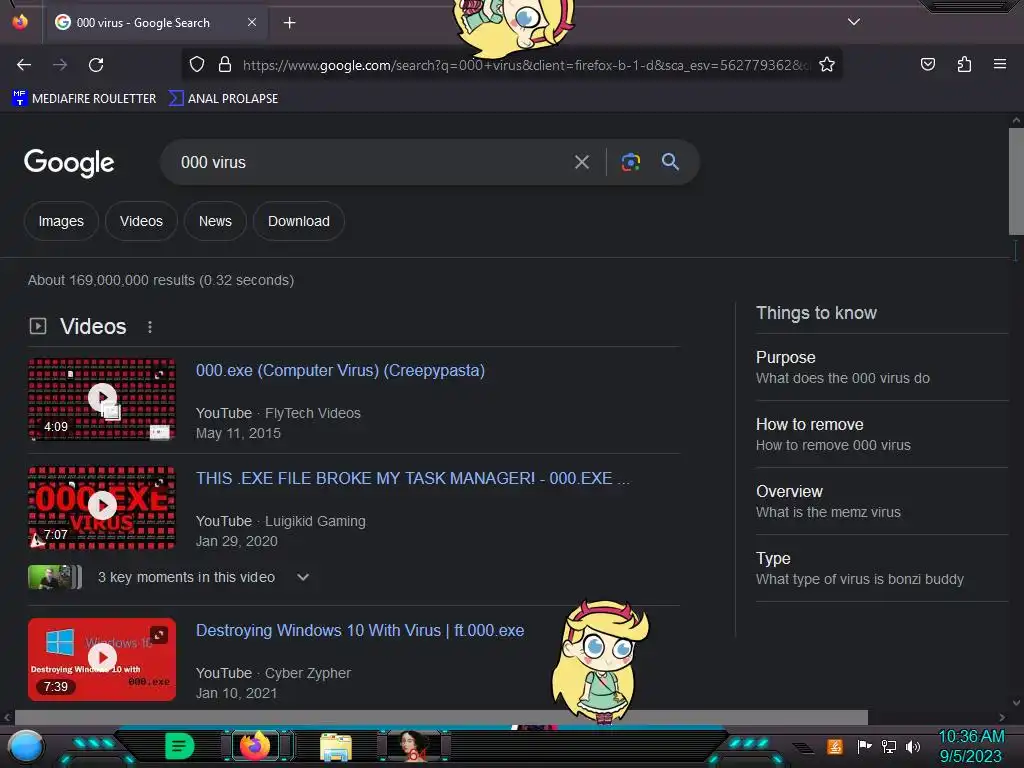Image resolution: width=1024 pixels, height=768 pixels.
Task: Open the key moments preview thumbnail
Action: coord(55,577)
